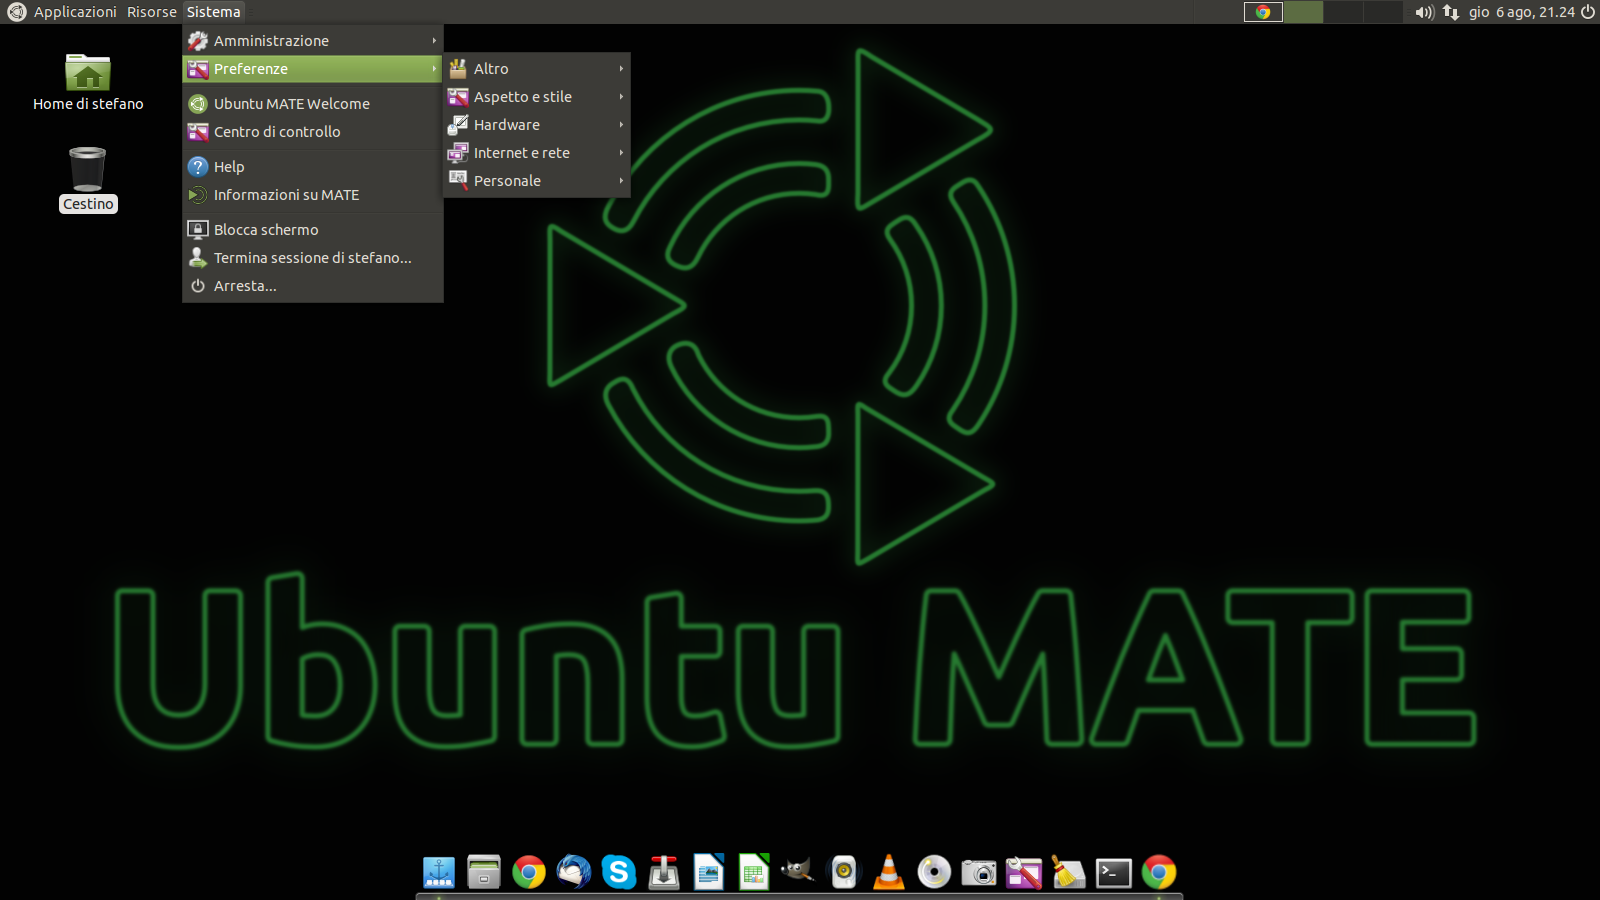Image resolution: width=1600 pixels, height=900 pixels.
Task: Open the speaker audio app in dock
Action: tap(844, 872)
